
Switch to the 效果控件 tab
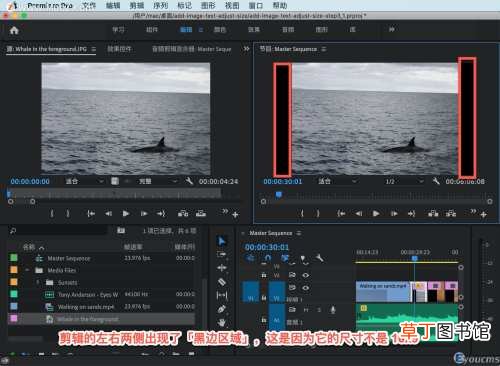[x=119, y=49]
